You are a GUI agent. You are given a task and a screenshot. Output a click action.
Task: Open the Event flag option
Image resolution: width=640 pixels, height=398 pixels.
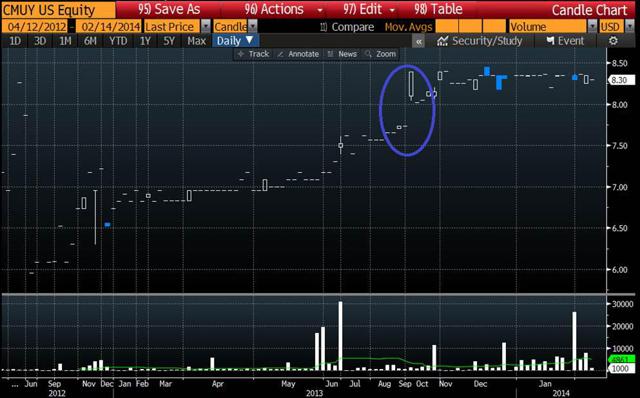point(550,41)
